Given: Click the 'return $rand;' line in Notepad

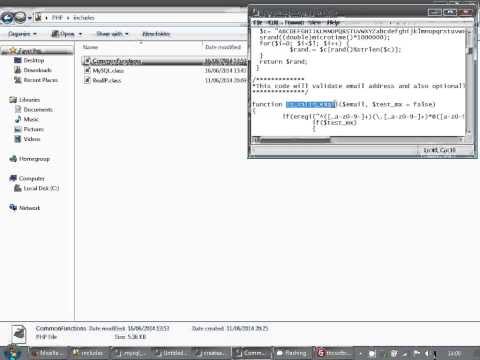Looking at the screenshot, I should 283,62.
